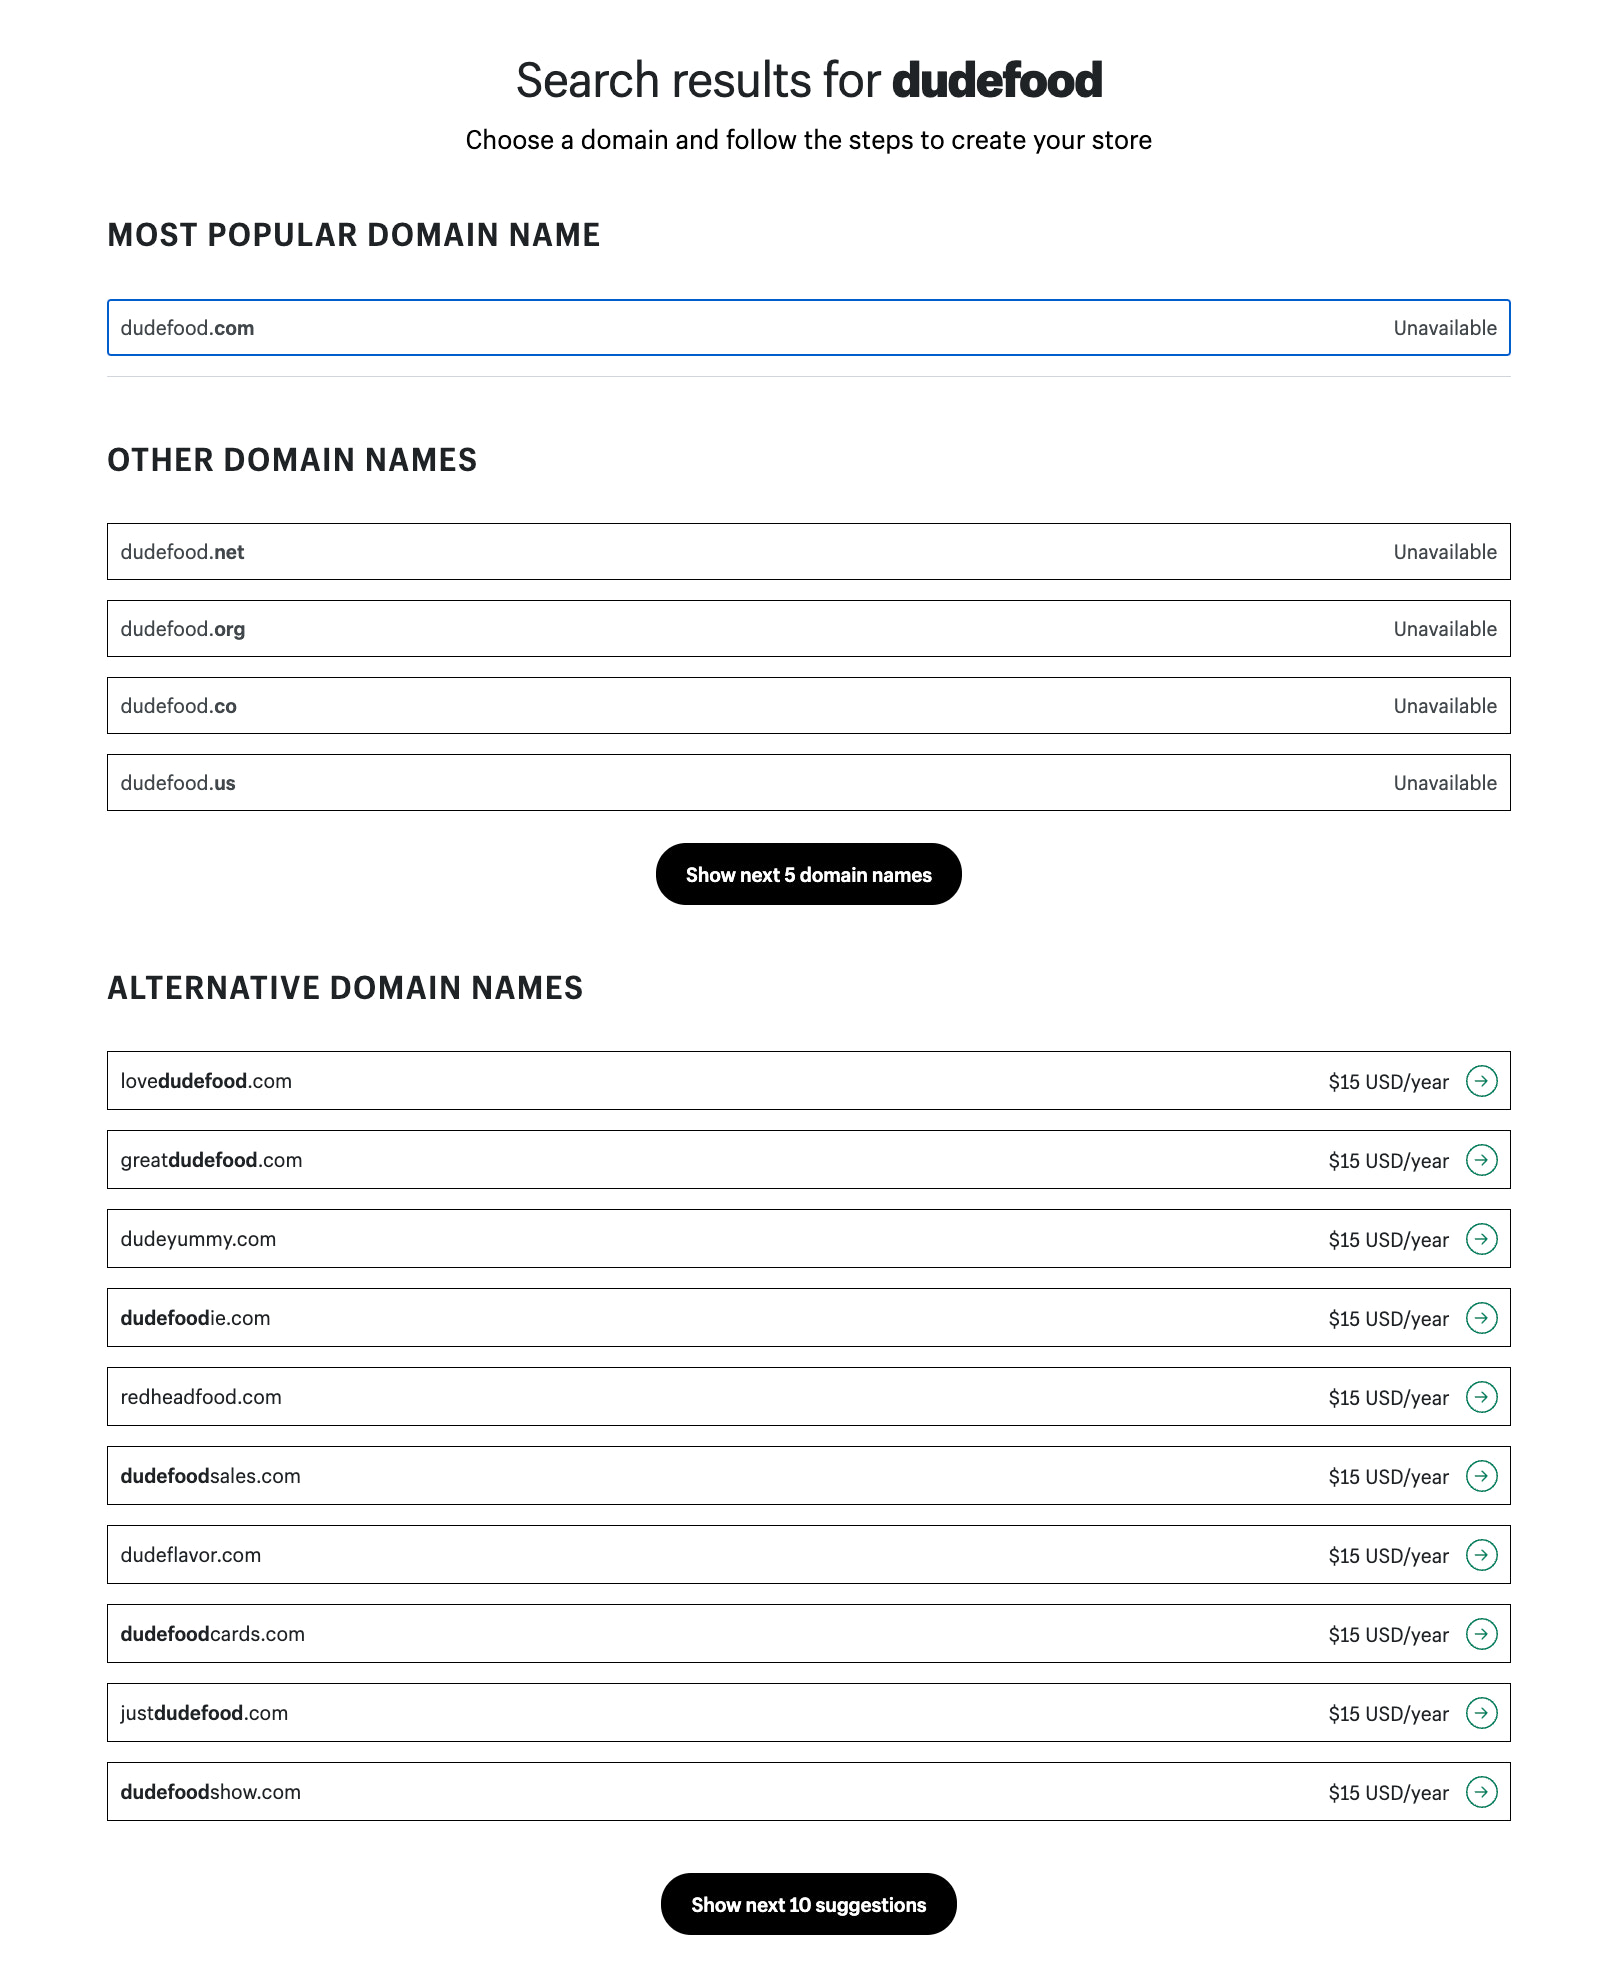The width and height of the screenshot is (1604, 1986).
Task: Pick redheadfood.com using its arrow icon
Action: [x=1481, y=1397]
